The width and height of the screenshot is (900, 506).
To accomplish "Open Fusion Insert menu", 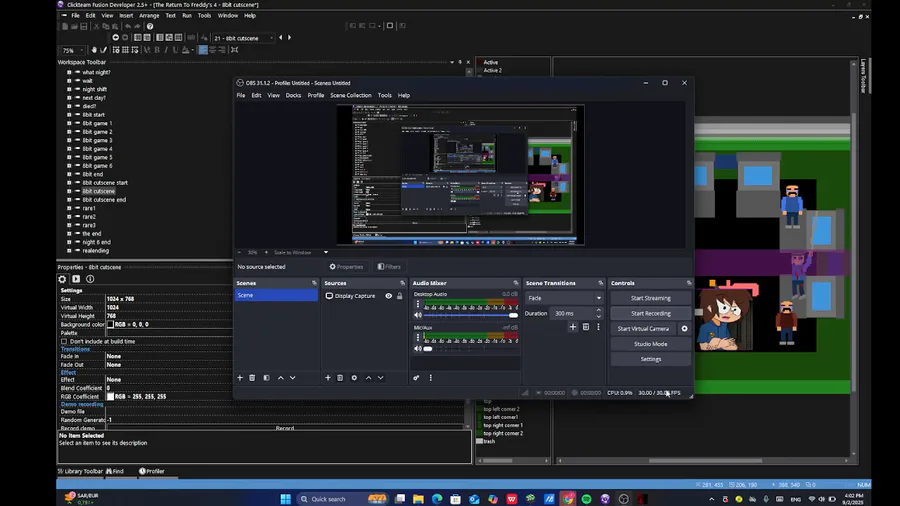I will [126, 15].
